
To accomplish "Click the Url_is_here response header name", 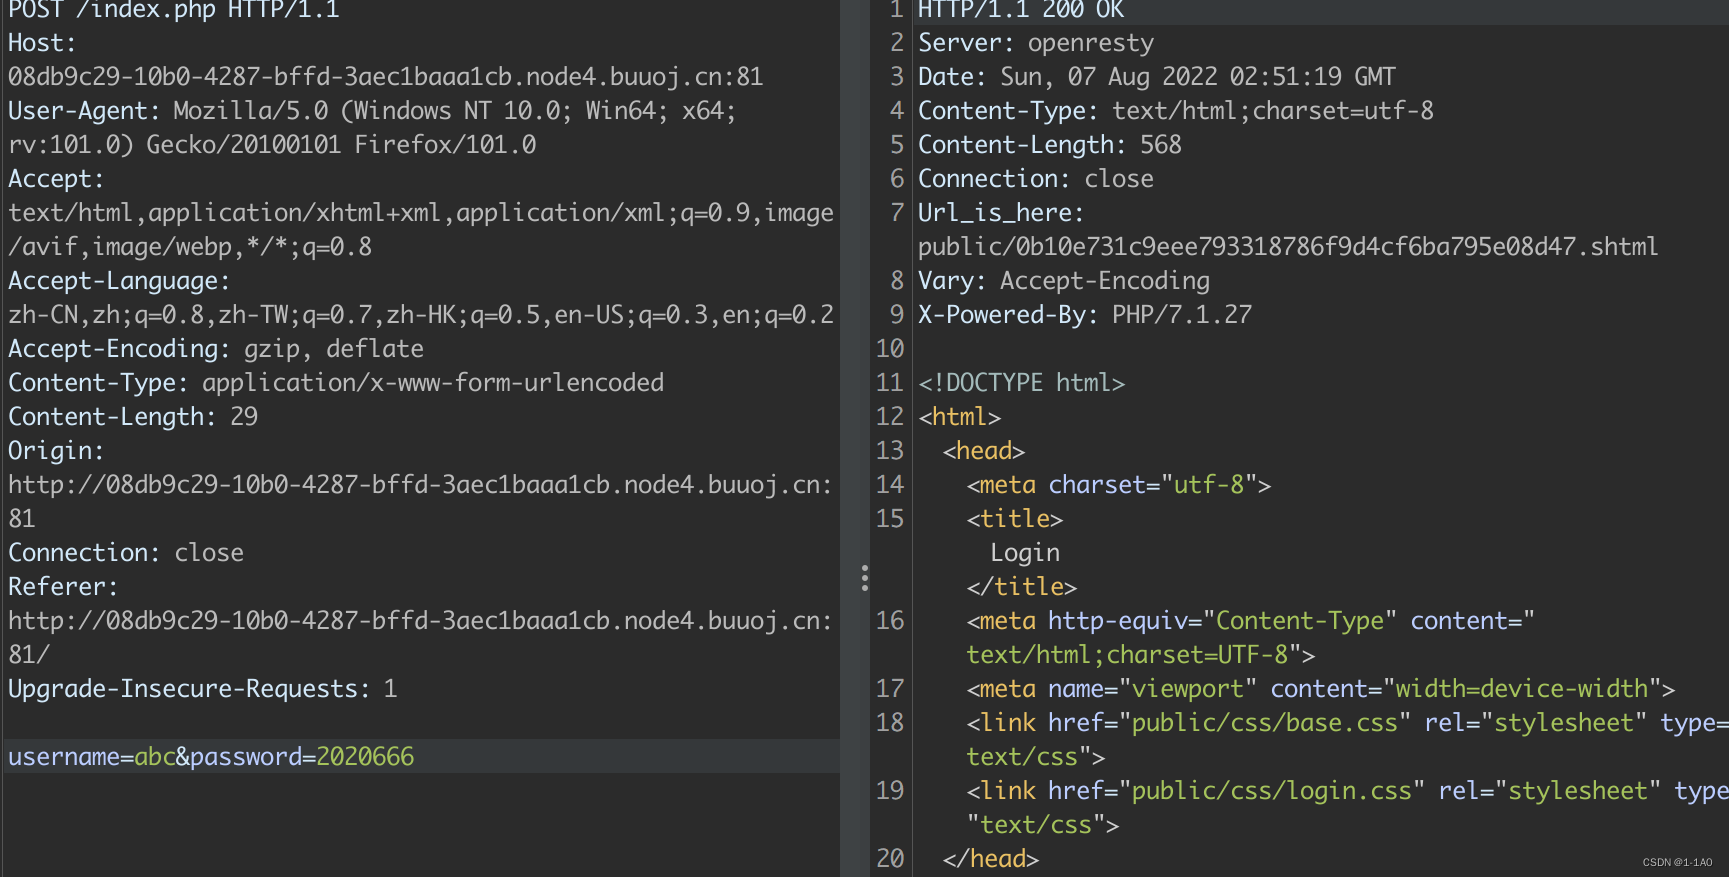I will (999, 213).
